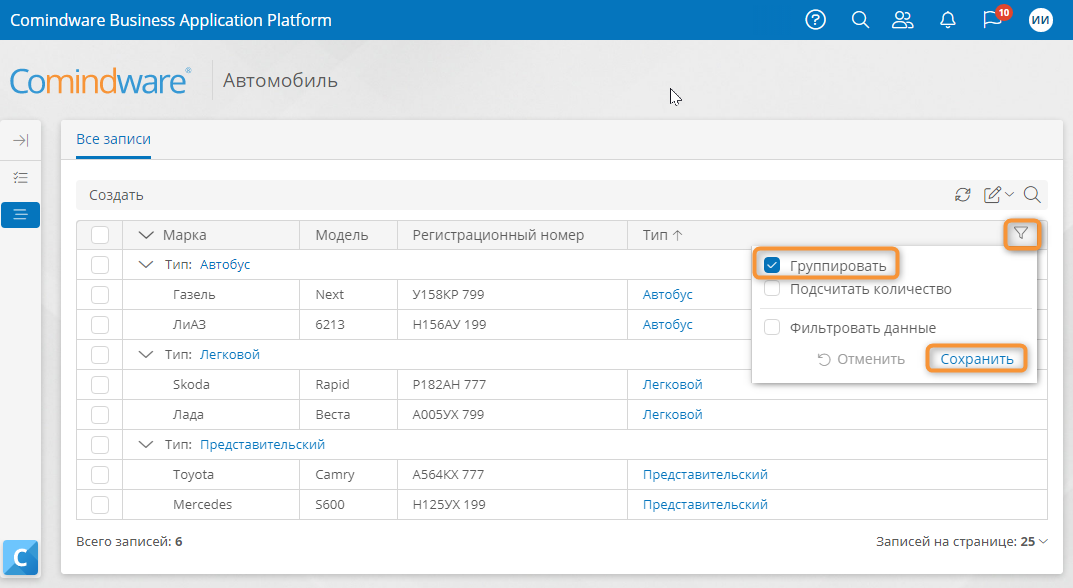This screenshot has width=1073, height=588.
Task: Click the Comindware Business Application Platform title
Action: (171, 20)
